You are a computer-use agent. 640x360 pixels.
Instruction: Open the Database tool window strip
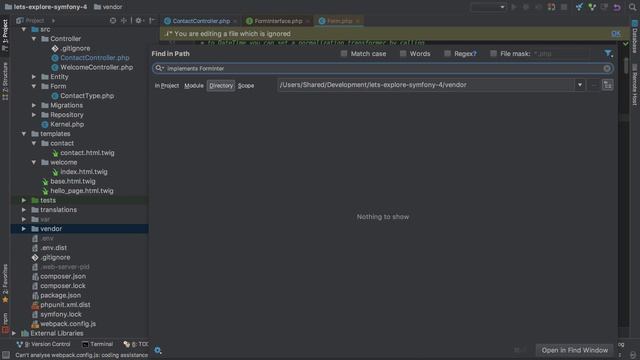coord(635,36)
